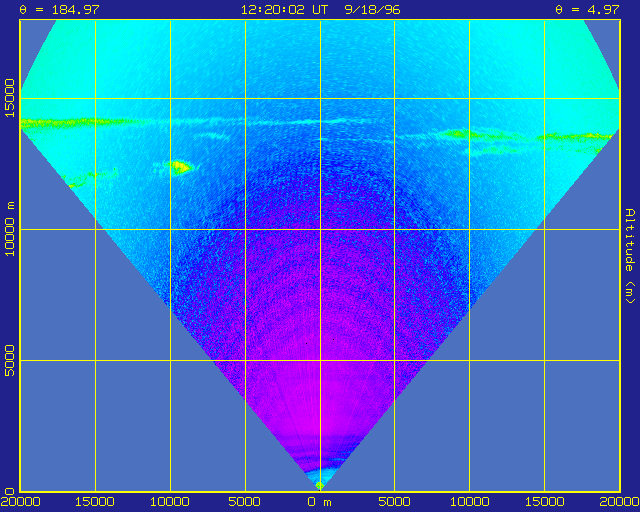Click the 15000 label on the vertical altitude axis
This screenshot has height=512, width=640.
click(x=9, y=98)
